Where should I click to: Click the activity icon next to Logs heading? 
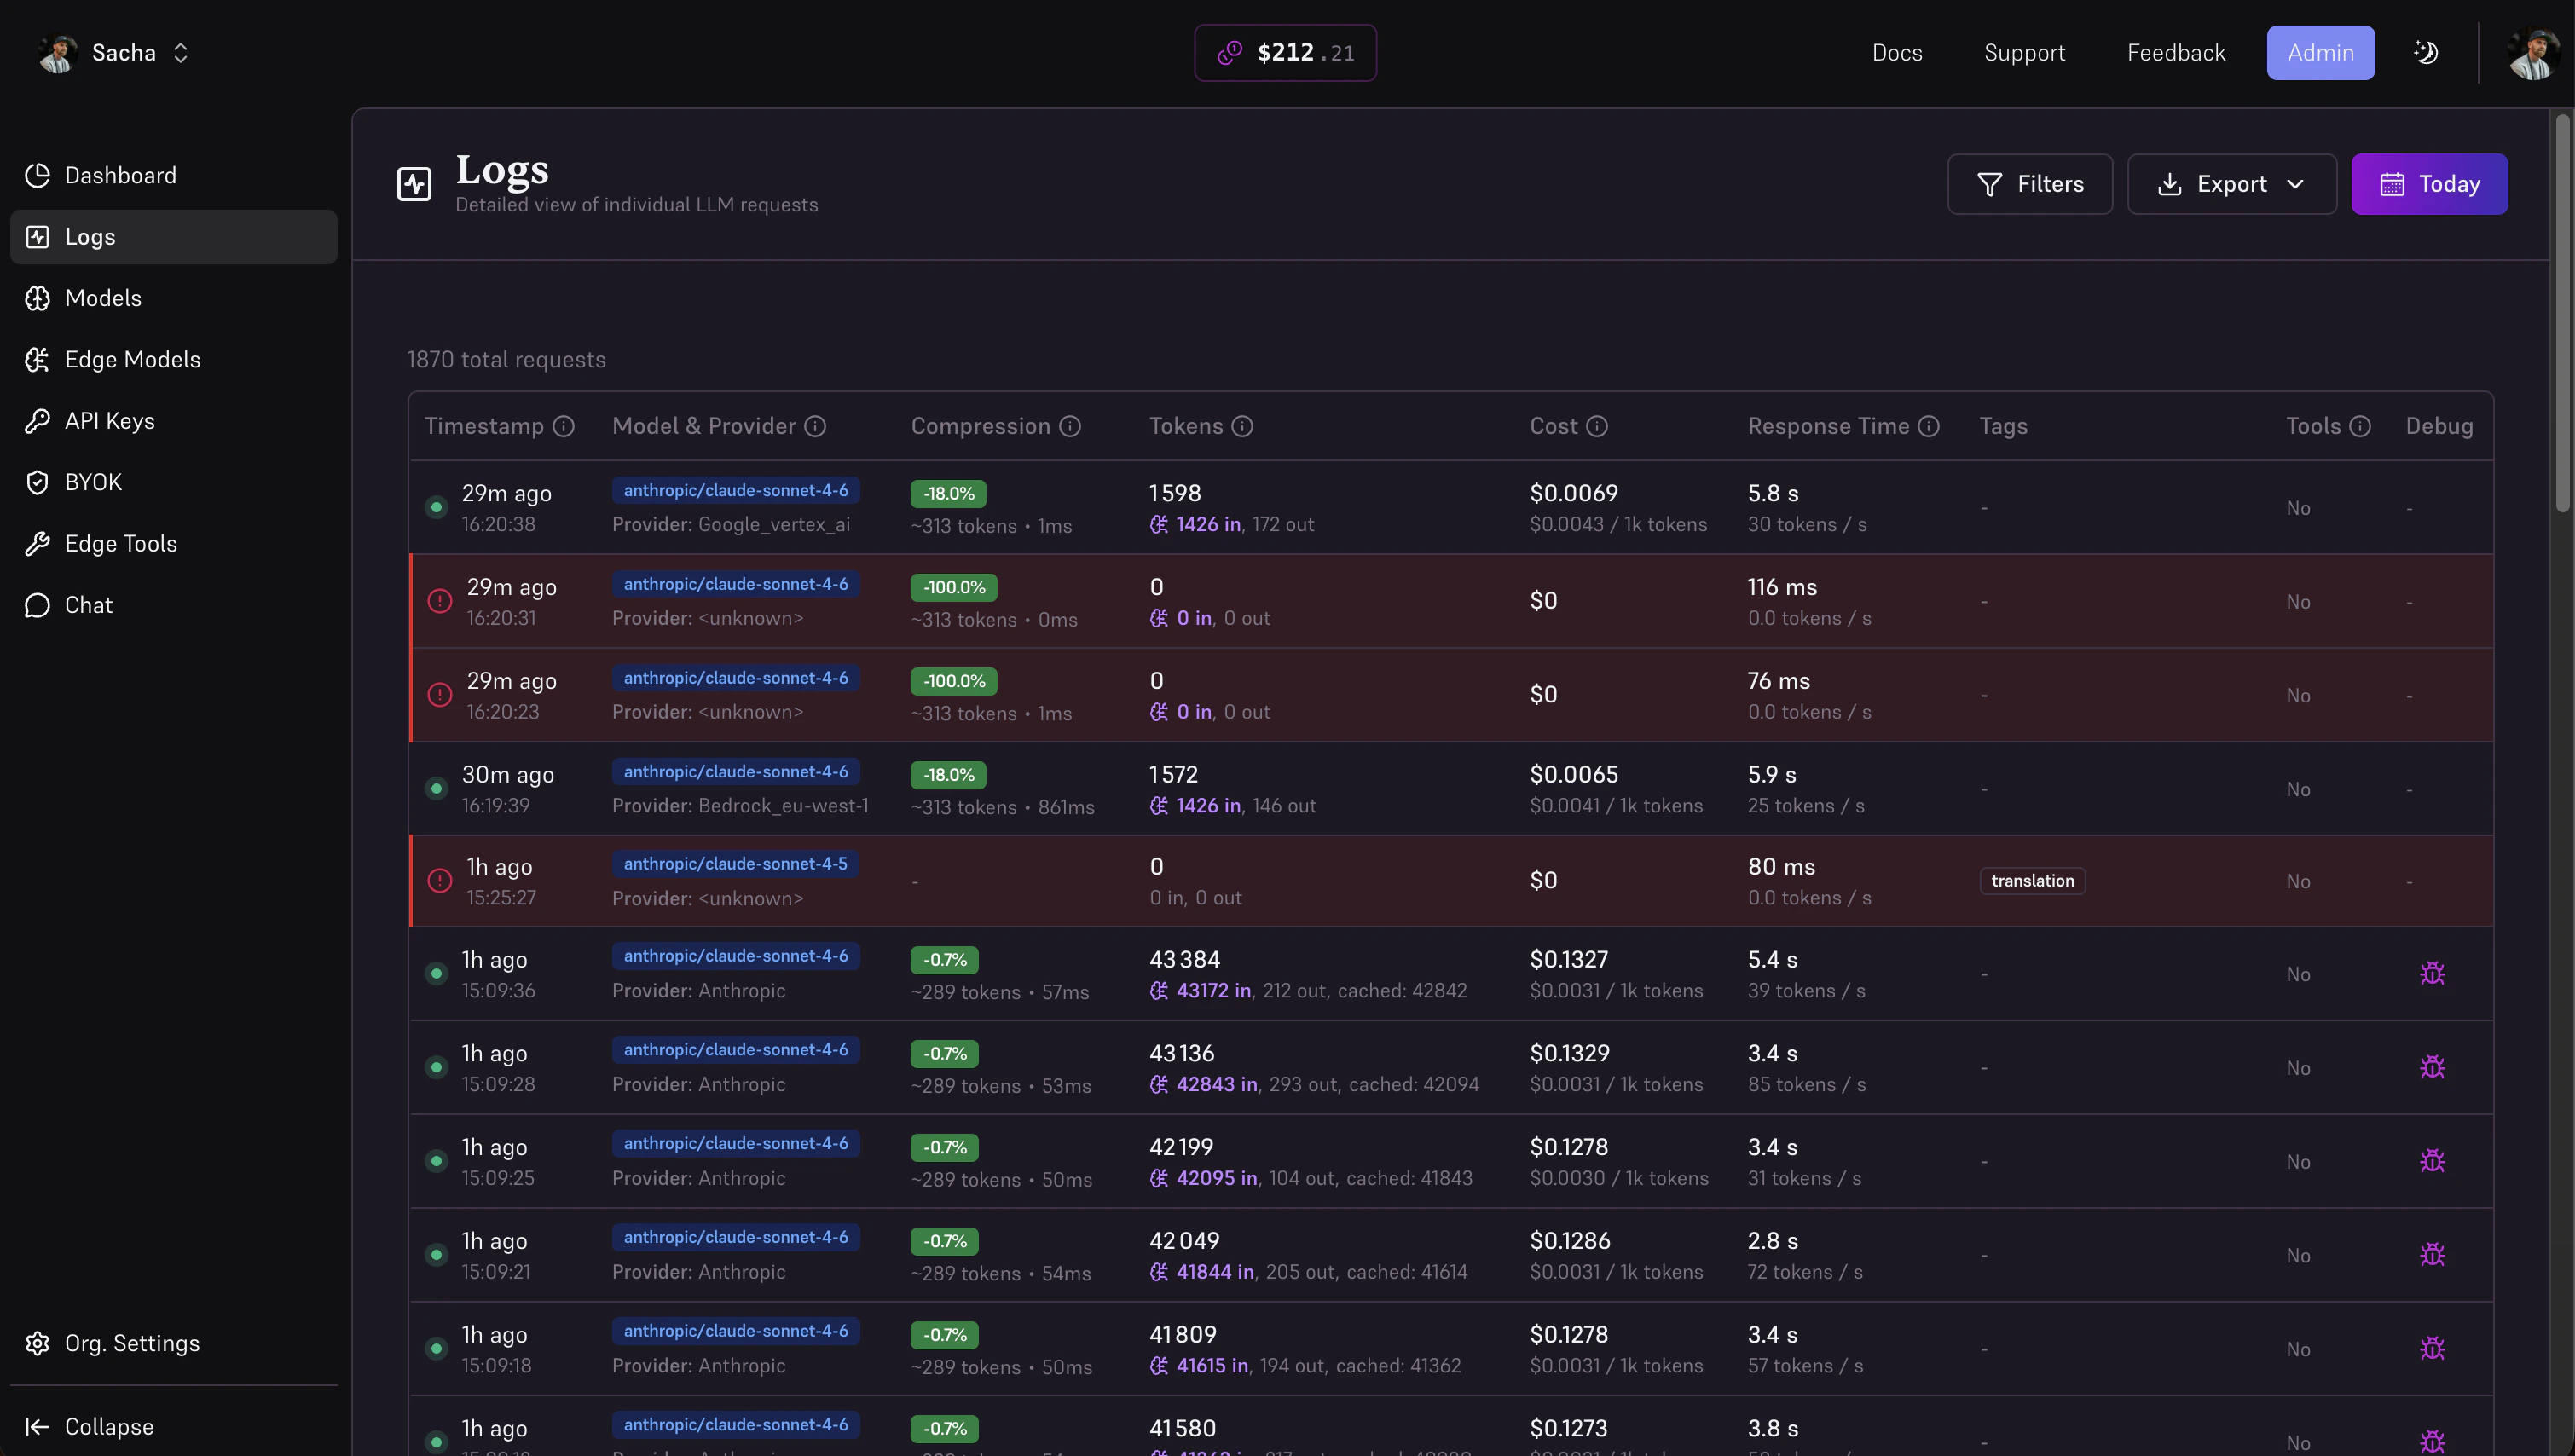click(x=414, y=183)
